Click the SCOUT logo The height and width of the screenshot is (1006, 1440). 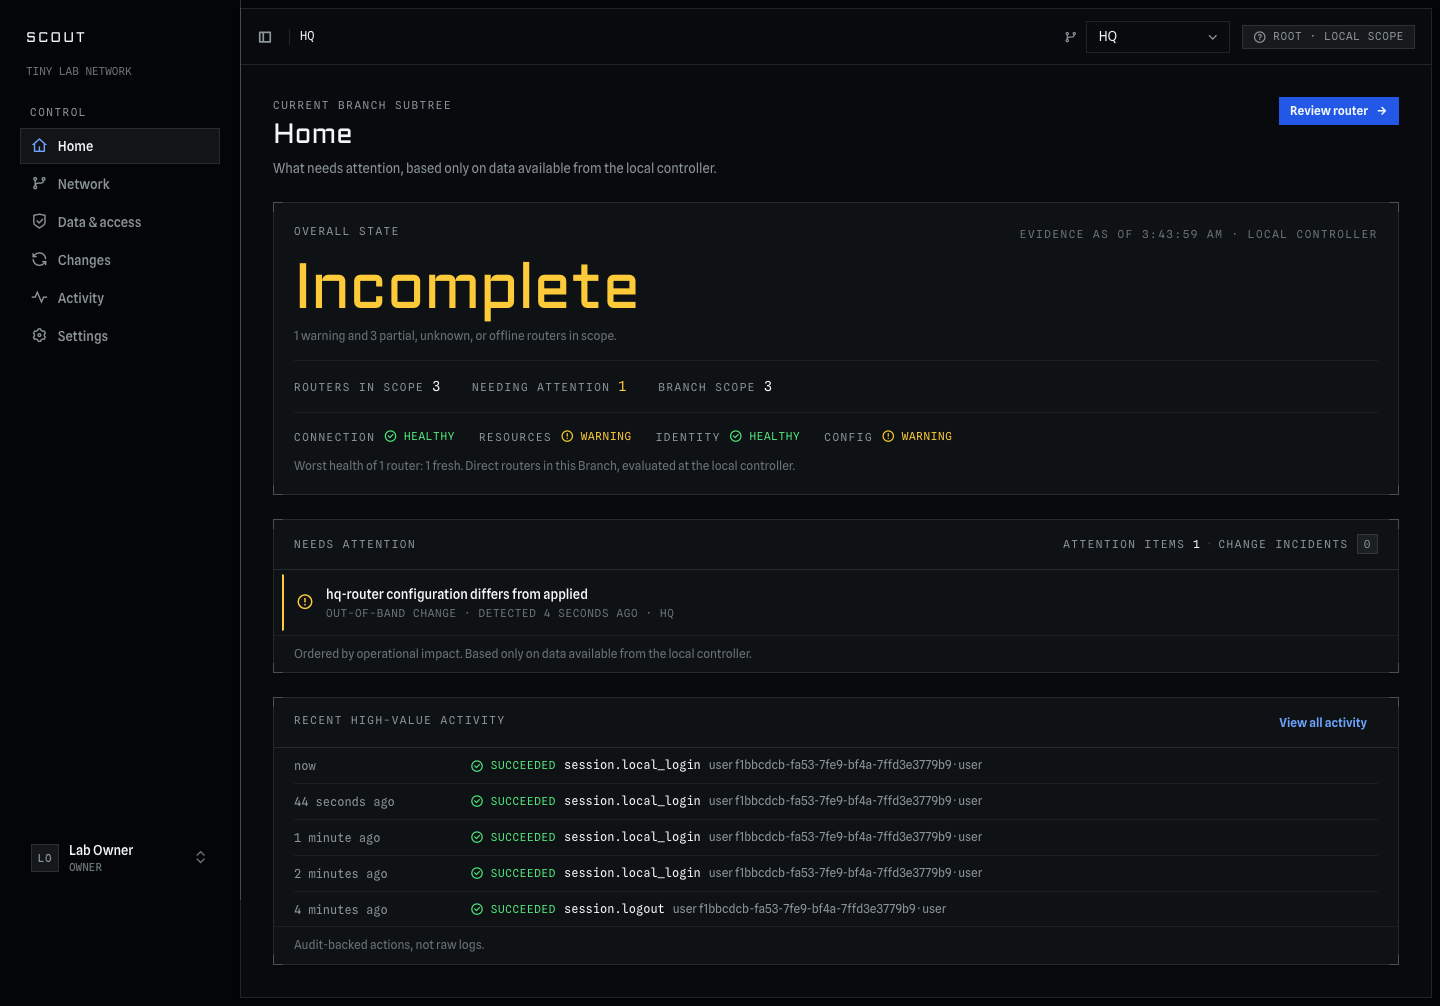click(x=56, y=37)
